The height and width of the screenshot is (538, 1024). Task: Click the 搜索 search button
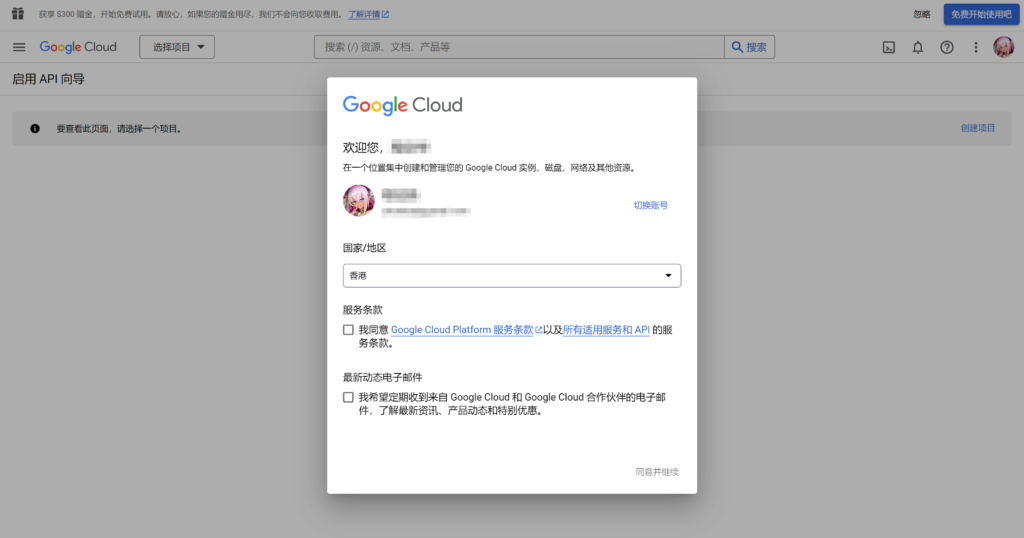coord(750,47)
